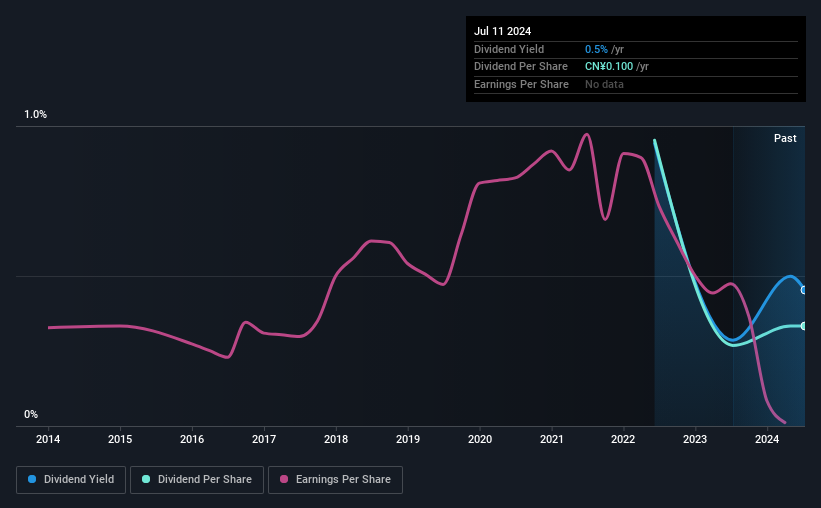
Task: Click the teal Dividend Per Share legend dot
Action: click(x=146, y=479)
